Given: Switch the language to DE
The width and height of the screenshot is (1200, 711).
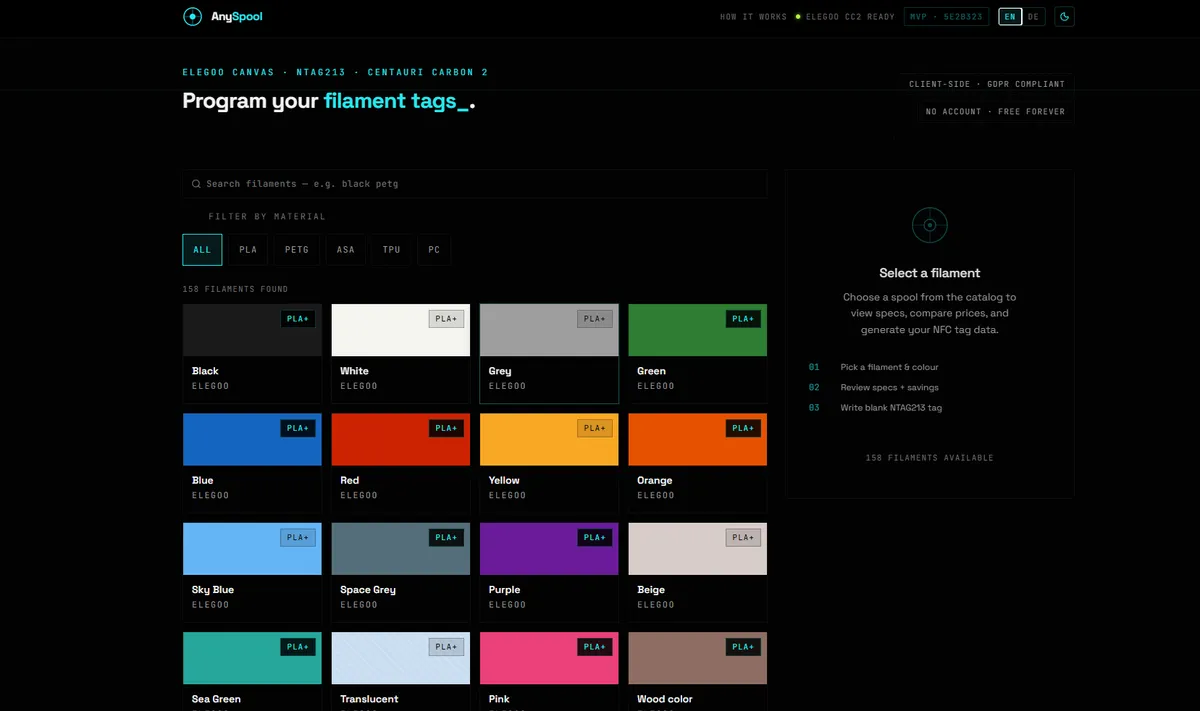Looking at the screenshot, I should (x=1033, y=16).
